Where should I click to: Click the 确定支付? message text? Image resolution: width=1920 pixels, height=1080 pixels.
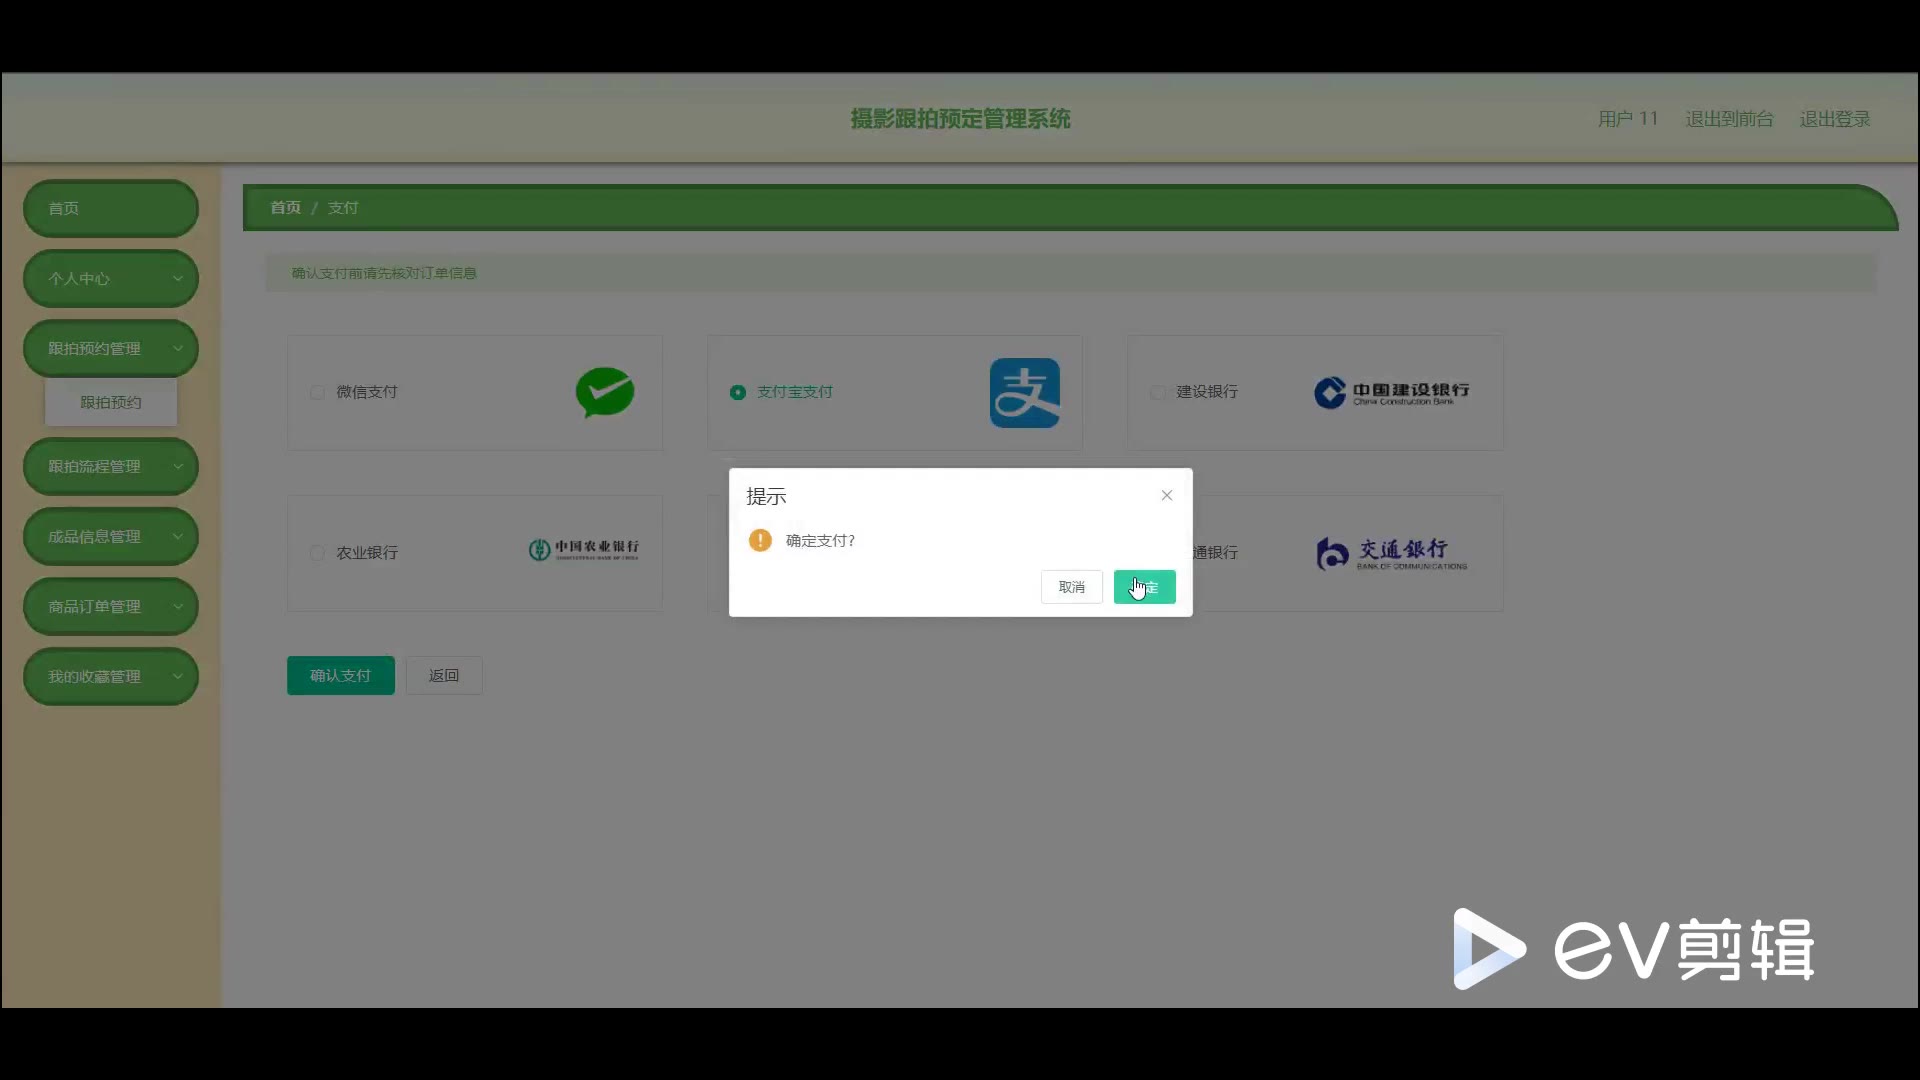click(x=820, y=540)
